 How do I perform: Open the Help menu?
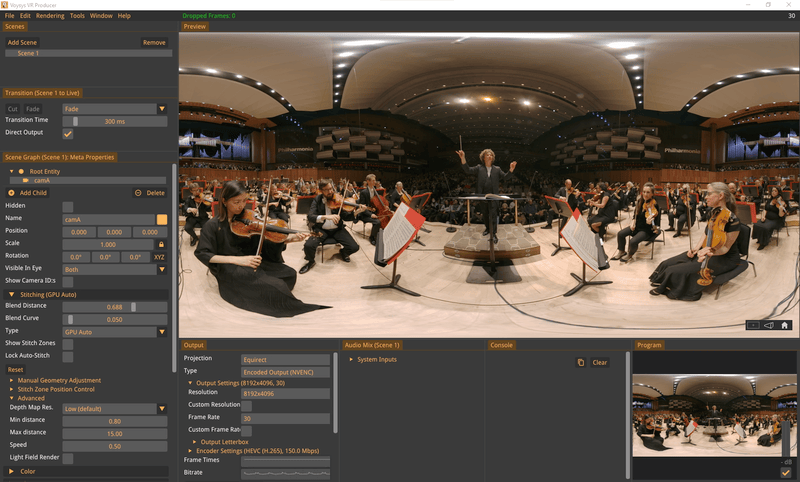(124, 16)
